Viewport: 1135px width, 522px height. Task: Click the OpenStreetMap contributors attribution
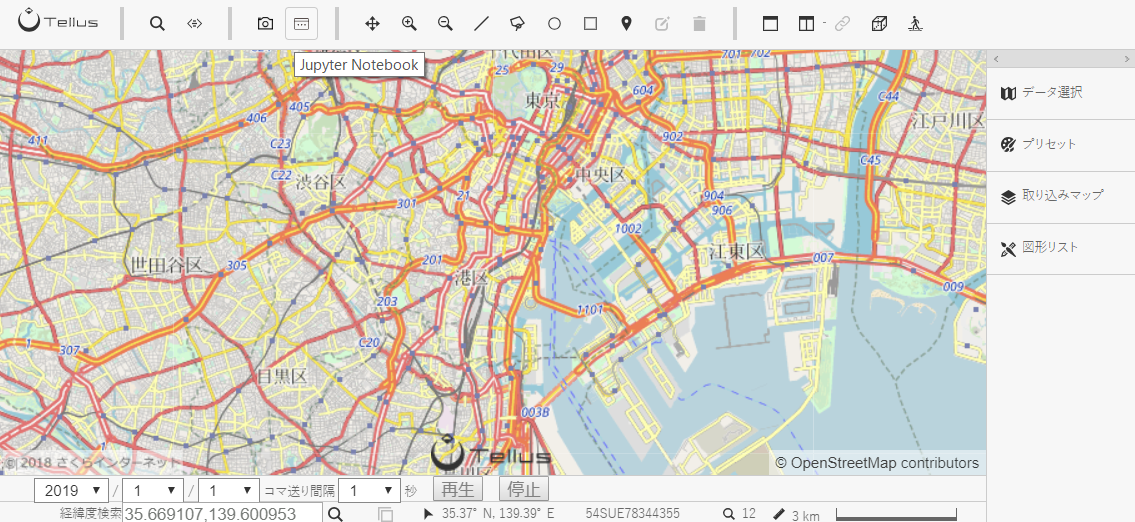(x=877, y=463)
